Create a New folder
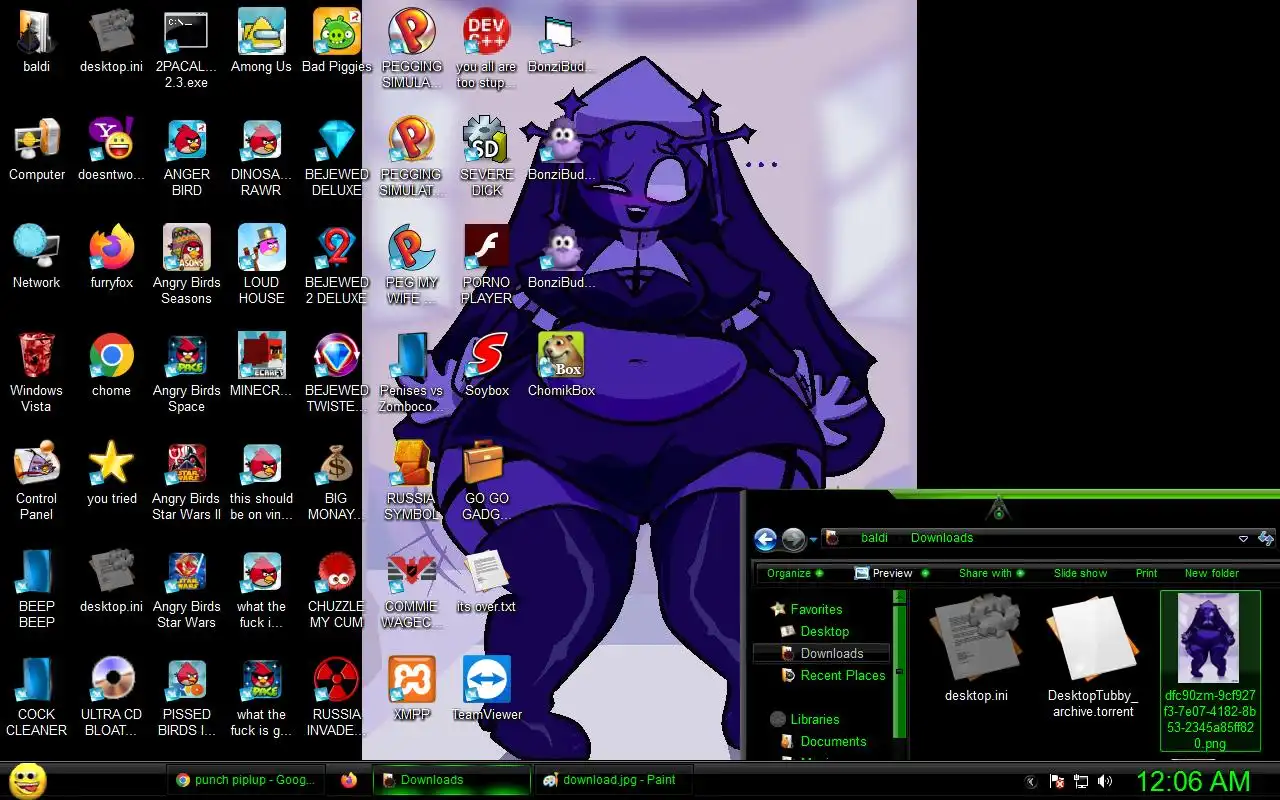1280x800 pixels. [x=1211, y=573]
